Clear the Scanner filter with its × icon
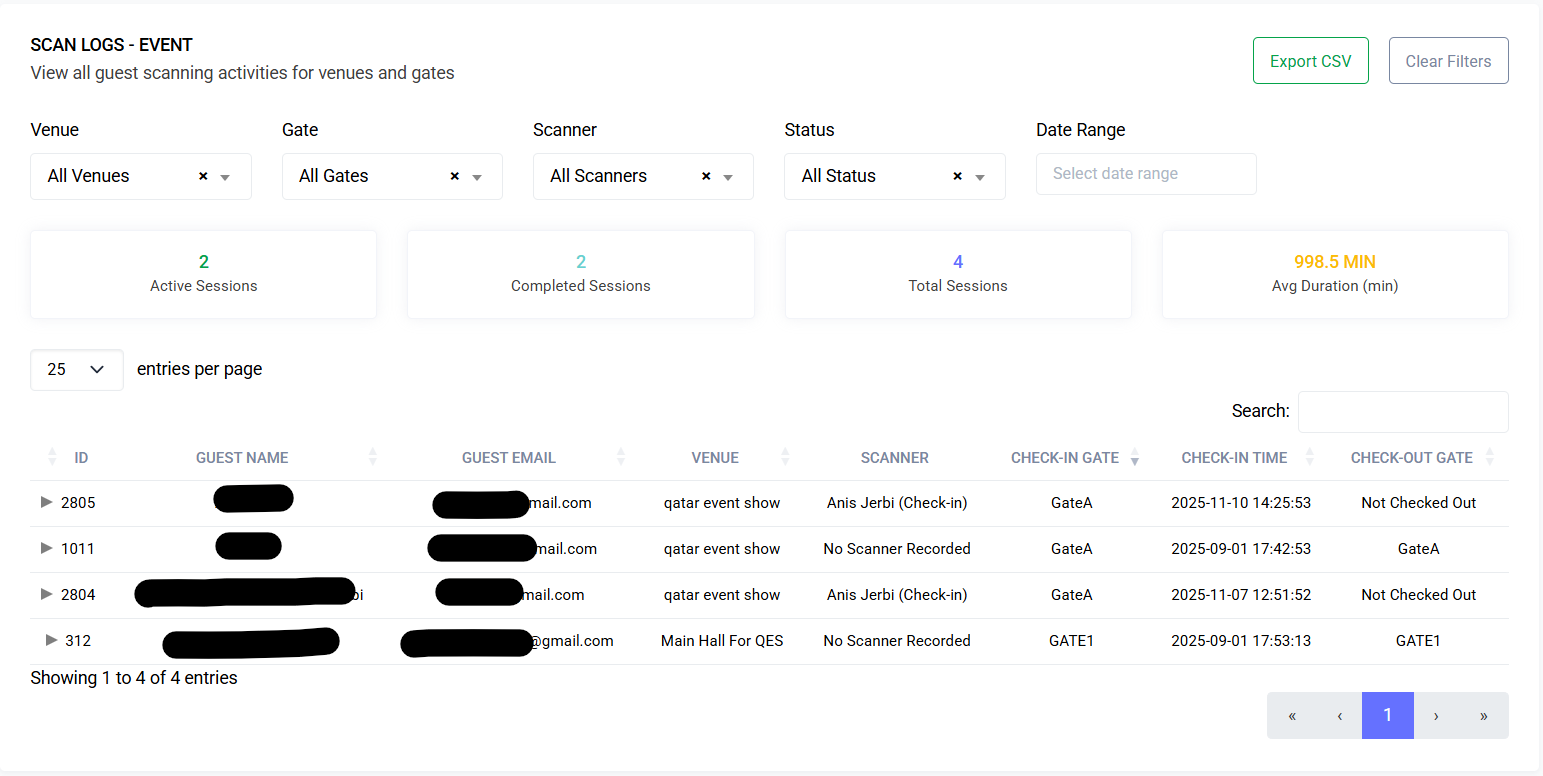The width and height of the screenshot is (1543, 776). coord(705,176)
